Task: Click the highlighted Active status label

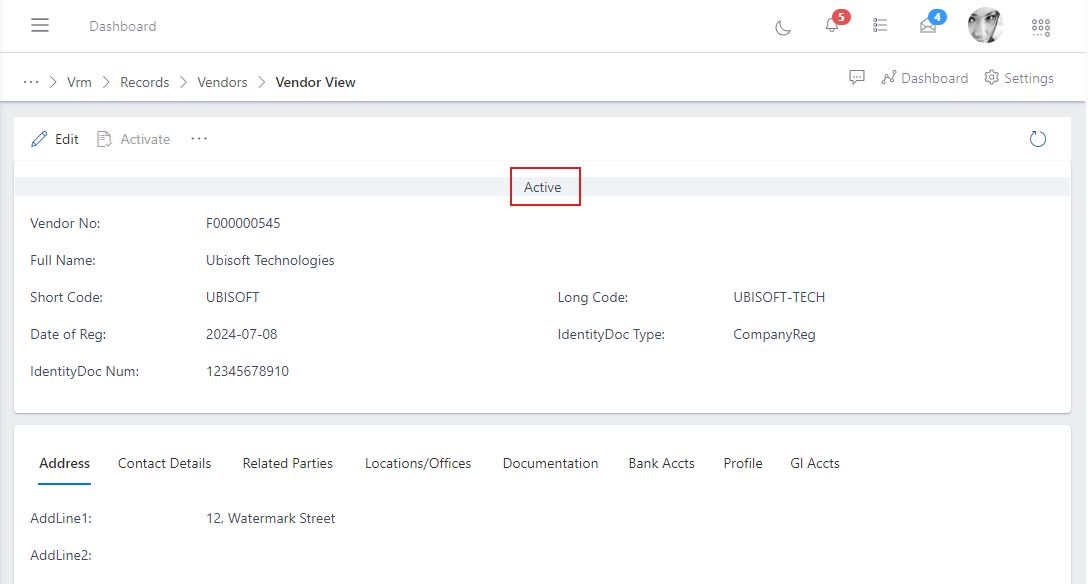Action: pos(545,187)
